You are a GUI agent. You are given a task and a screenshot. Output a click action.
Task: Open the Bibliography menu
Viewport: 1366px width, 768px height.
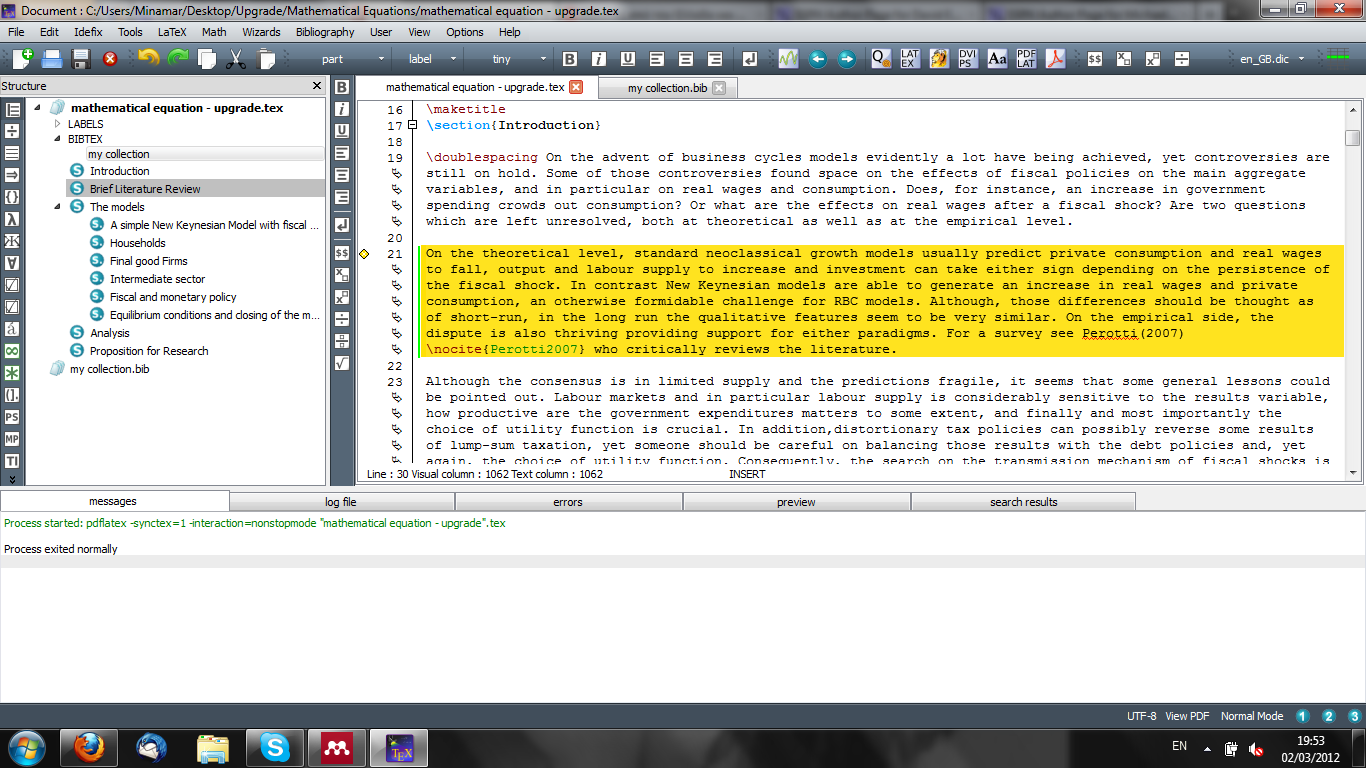click(x=325, y=32)
